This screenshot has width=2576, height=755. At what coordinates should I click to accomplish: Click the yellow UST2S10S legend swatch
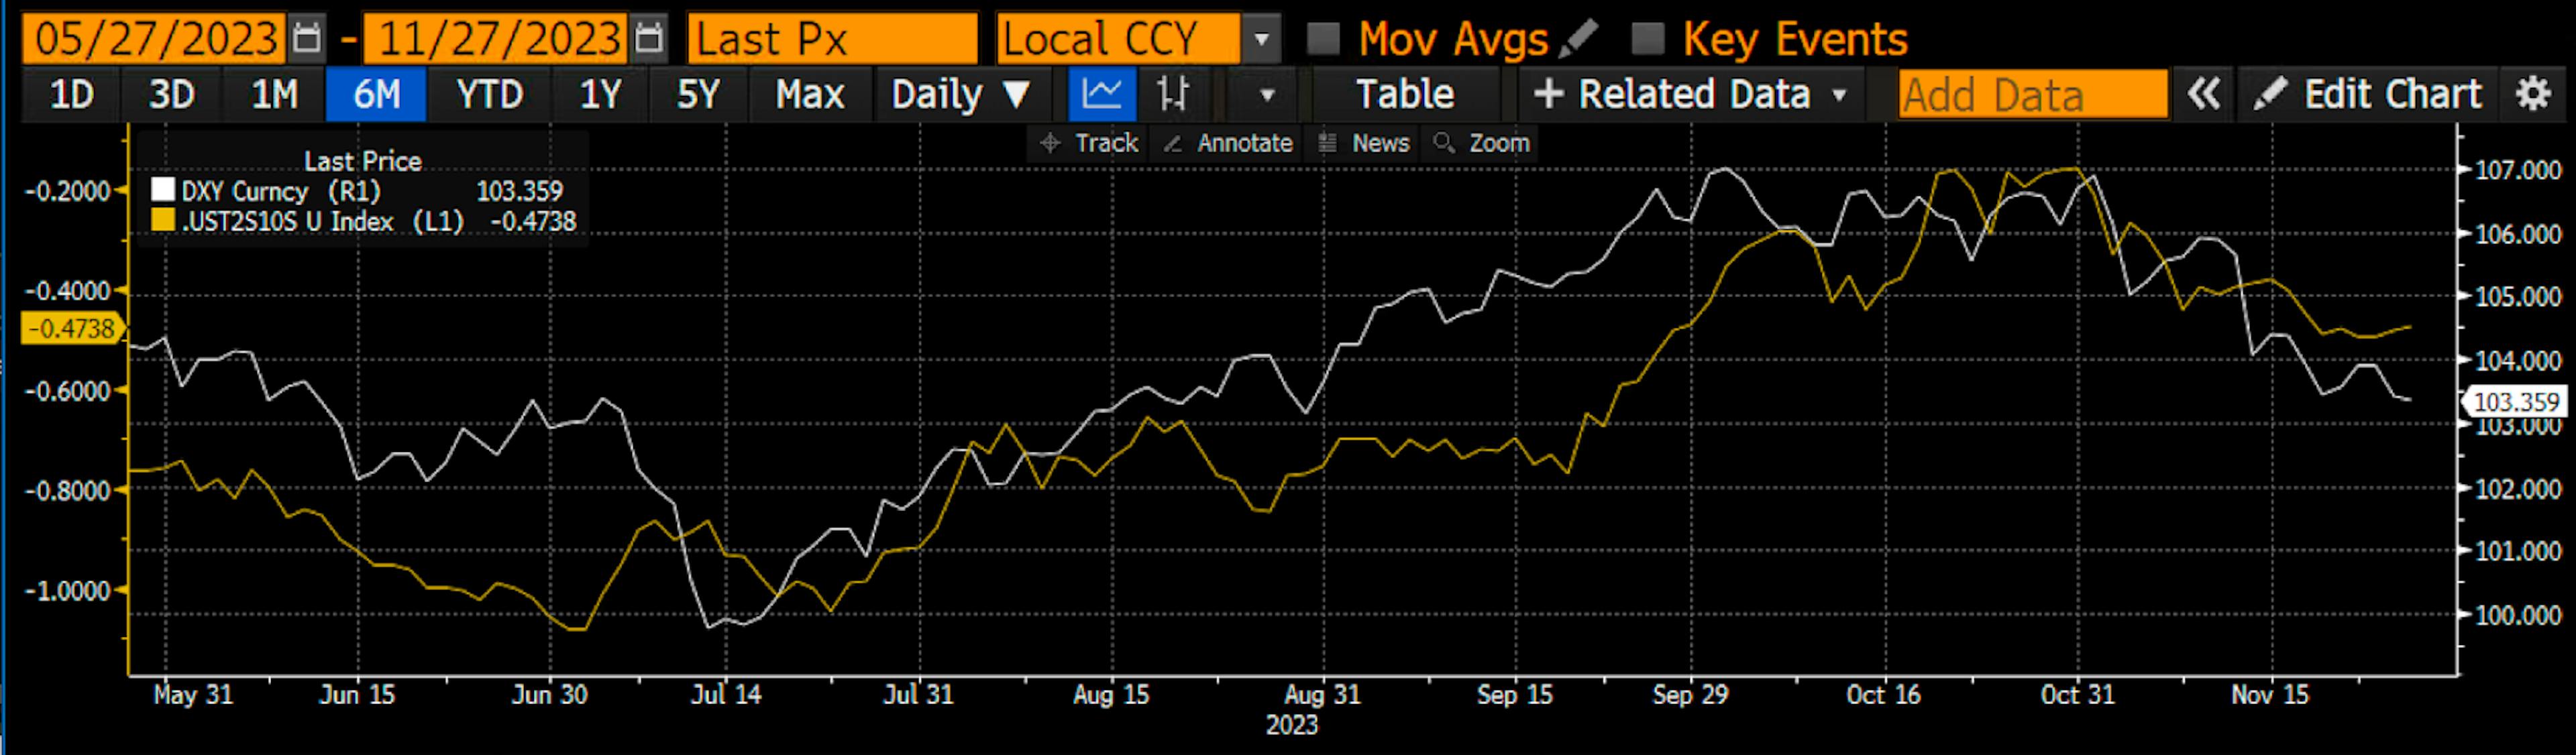pos(163,220)
